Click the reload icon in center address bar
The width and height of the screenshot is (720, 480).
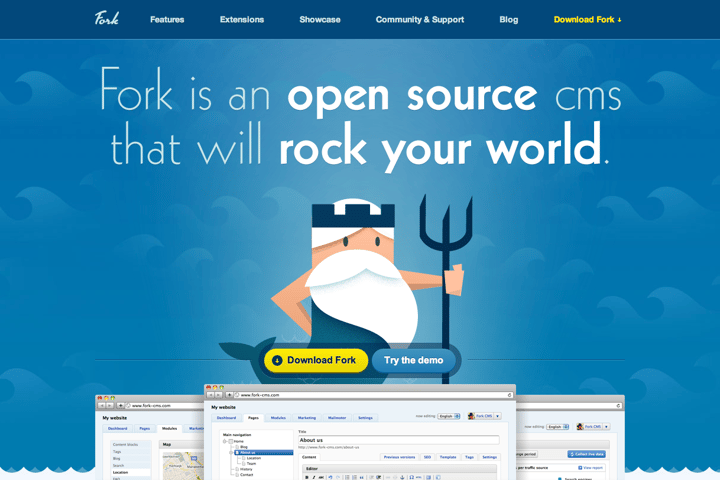[x=509, y=395]
